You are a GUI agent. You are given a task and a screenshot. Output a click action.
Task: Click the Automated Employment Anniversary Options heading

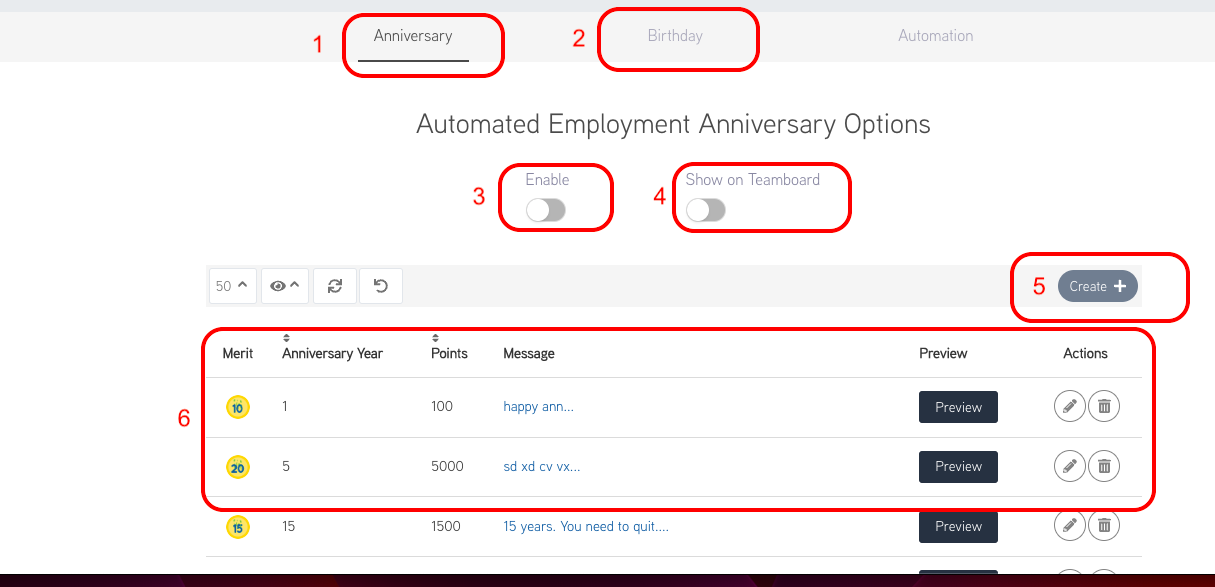pos(673,125)
